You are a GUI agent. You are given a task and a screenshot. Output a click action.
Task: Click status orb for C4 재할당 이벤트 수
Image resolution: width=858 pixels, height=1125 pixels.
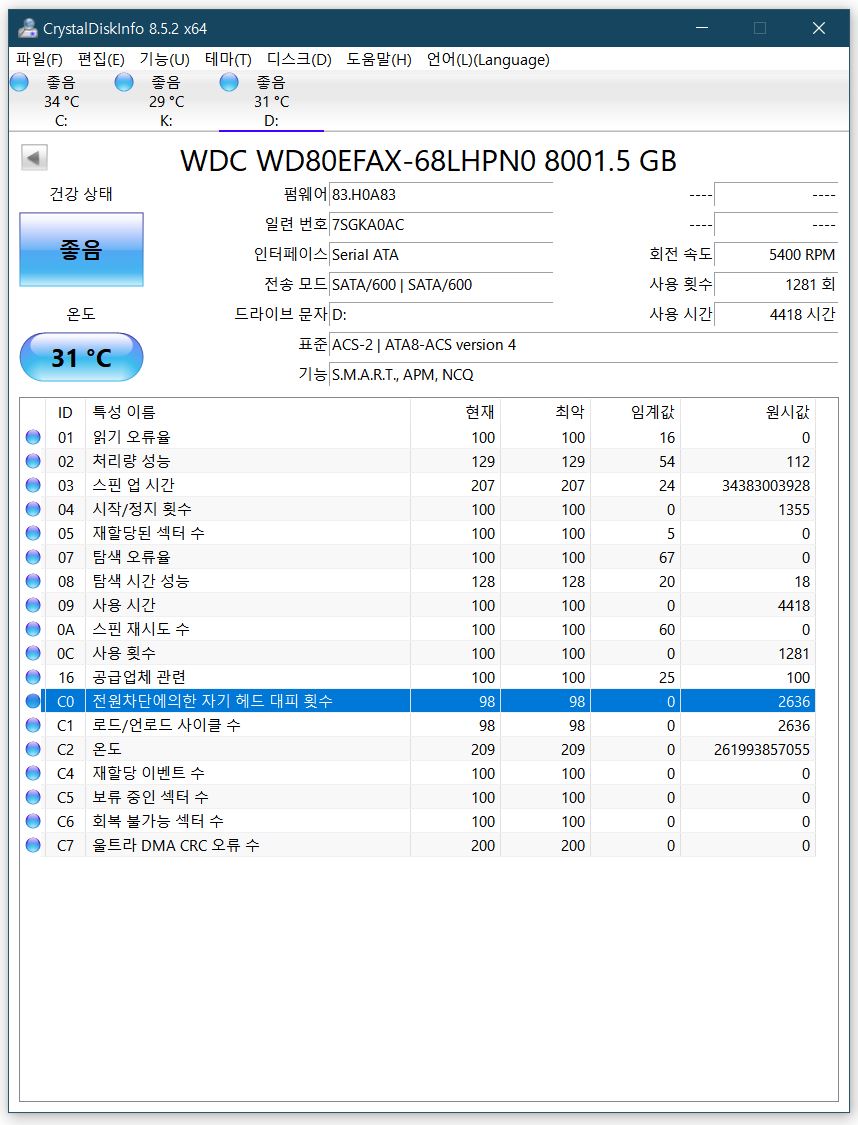click(33, 773)
